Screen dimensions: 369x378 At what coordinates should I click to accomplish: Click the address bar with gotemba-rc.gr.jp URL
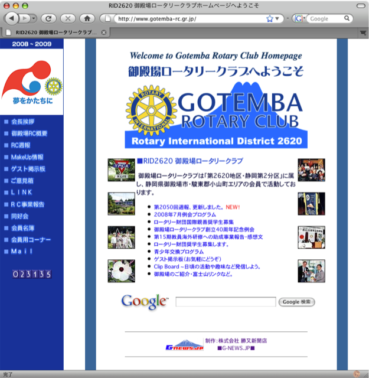[190, 19]
